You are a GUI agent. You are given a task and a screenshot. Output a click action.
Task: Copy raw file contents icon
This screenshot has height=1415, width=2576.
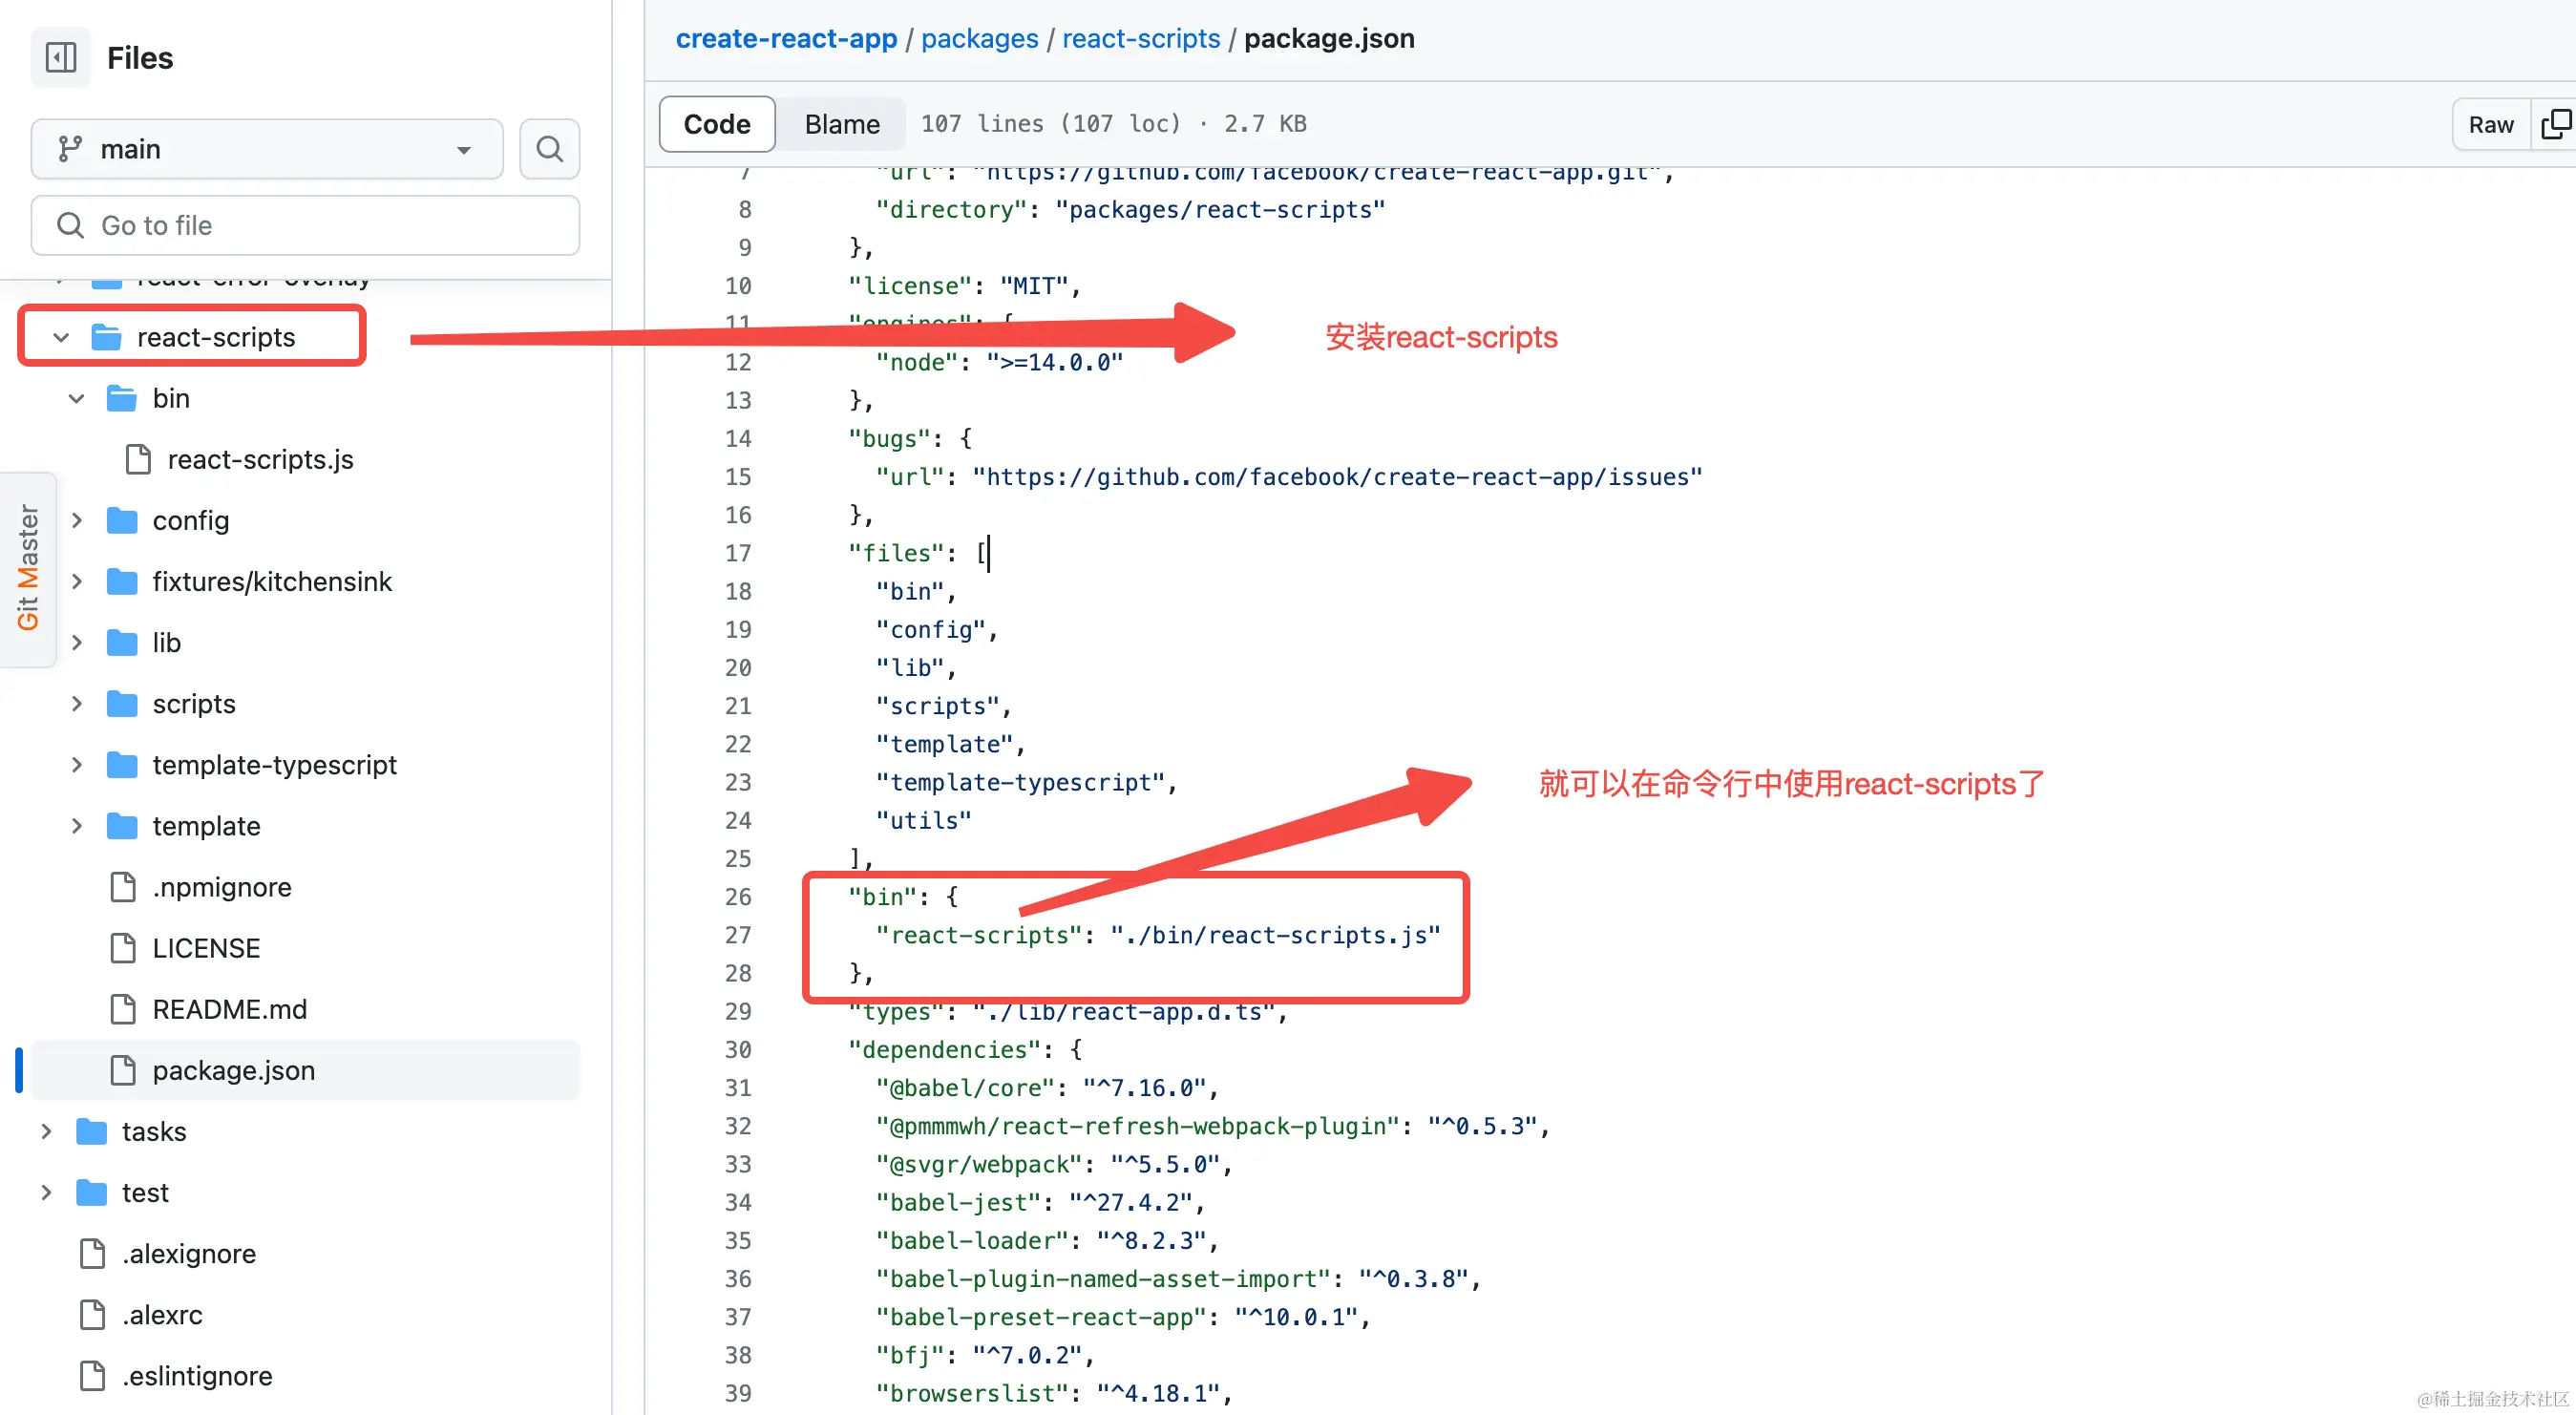[2555, 124]
